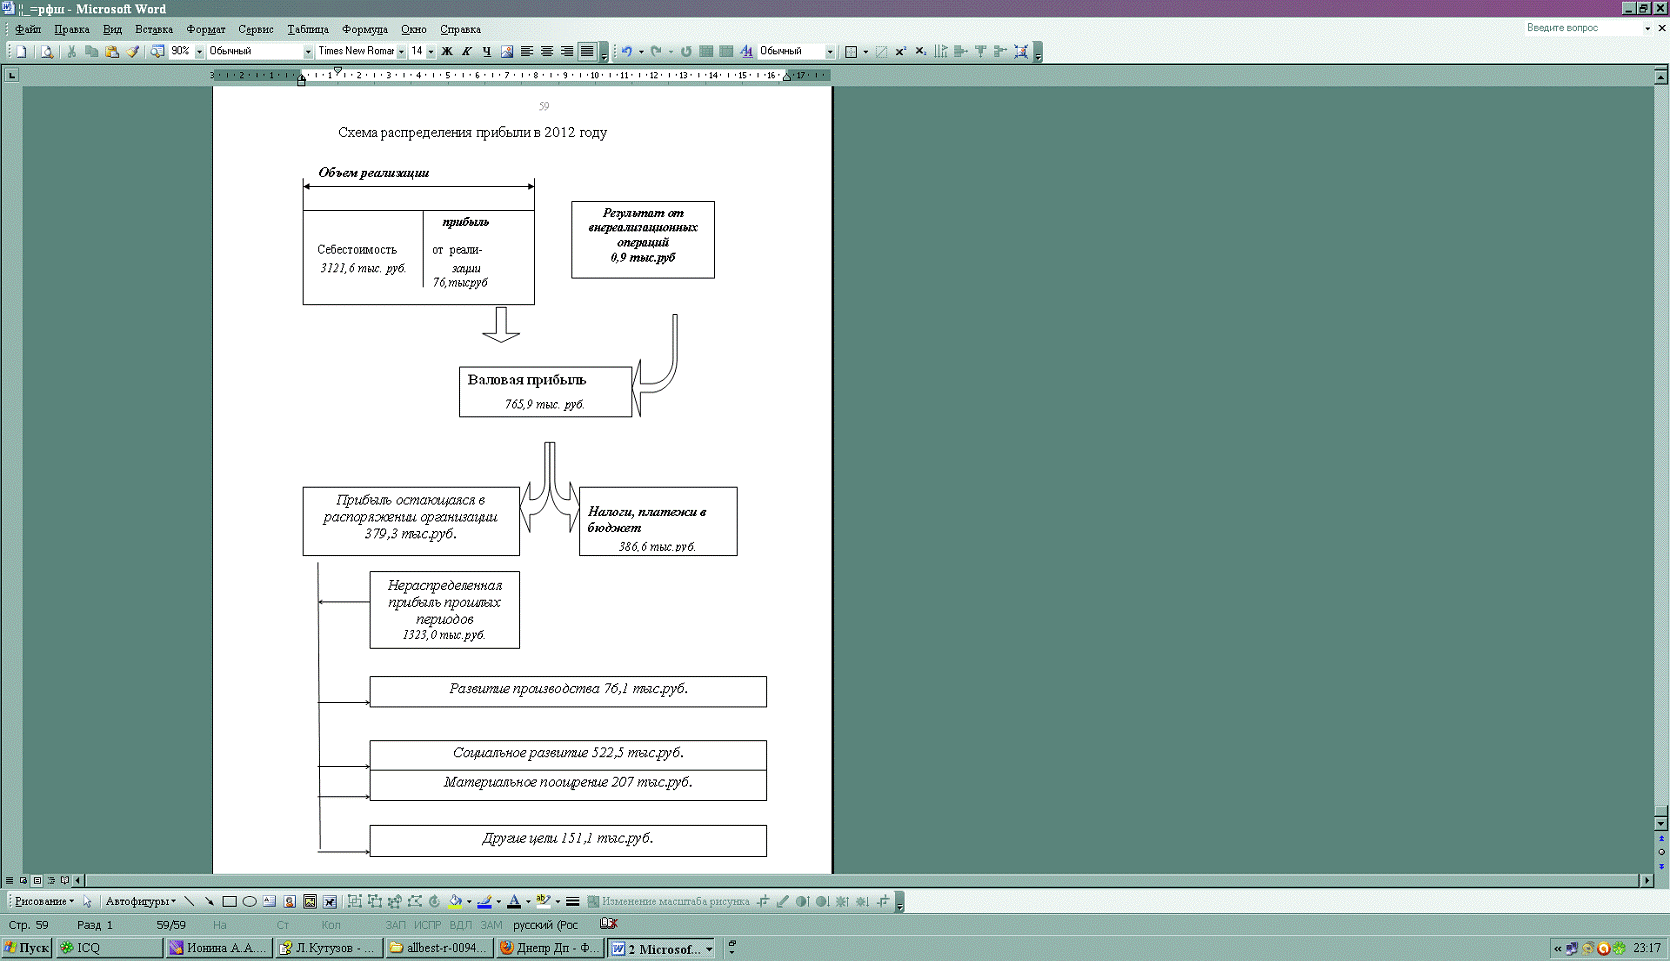
Task: Toggle Underline (Ч) formatting
Action: [x=487, y=51]
